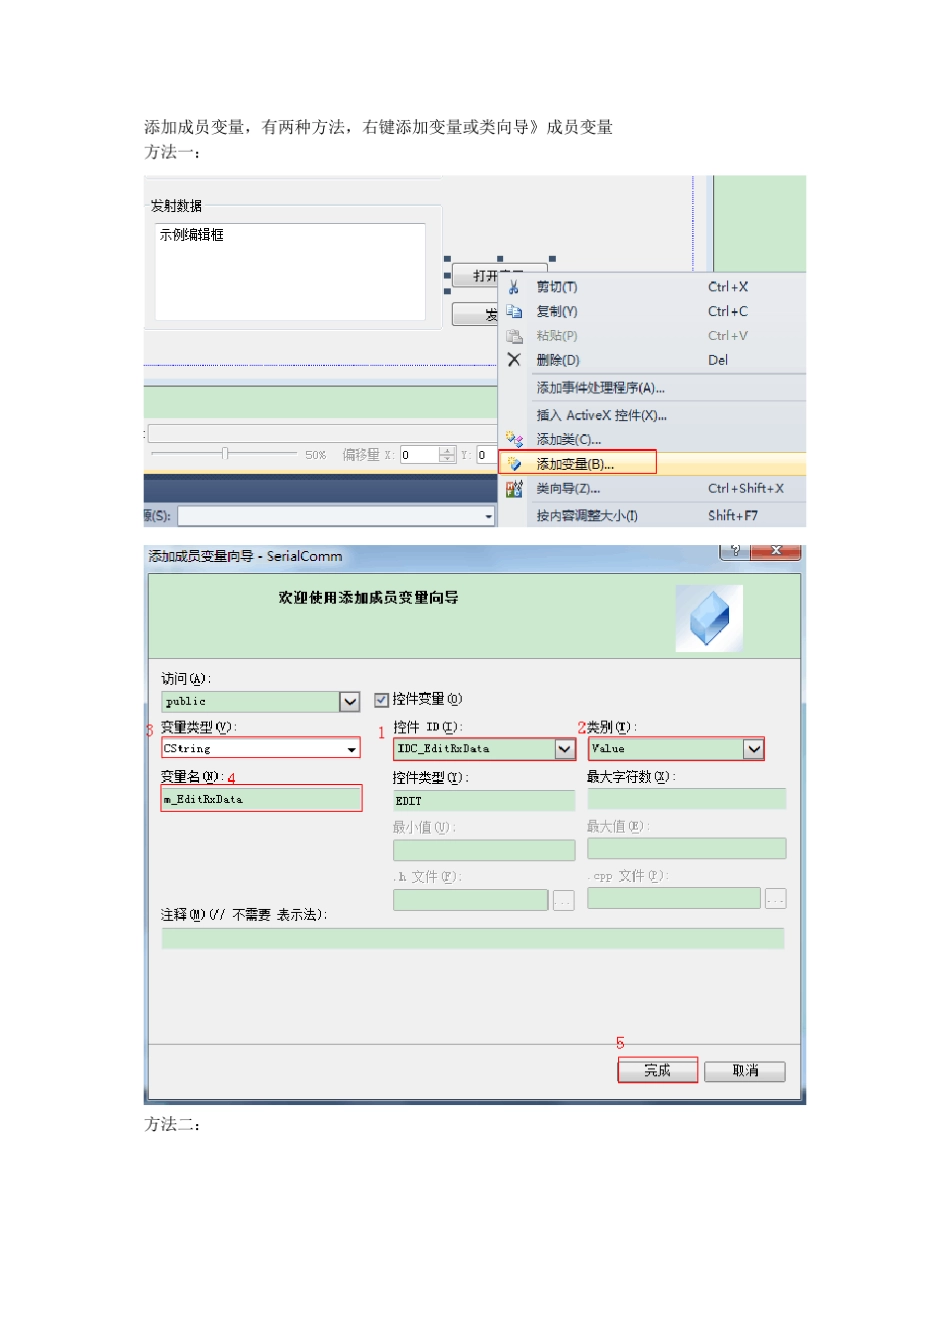This screenshot has height=1344, width=950.
Task: Click the X offset spinner arrows
Action: click(447, 455)
